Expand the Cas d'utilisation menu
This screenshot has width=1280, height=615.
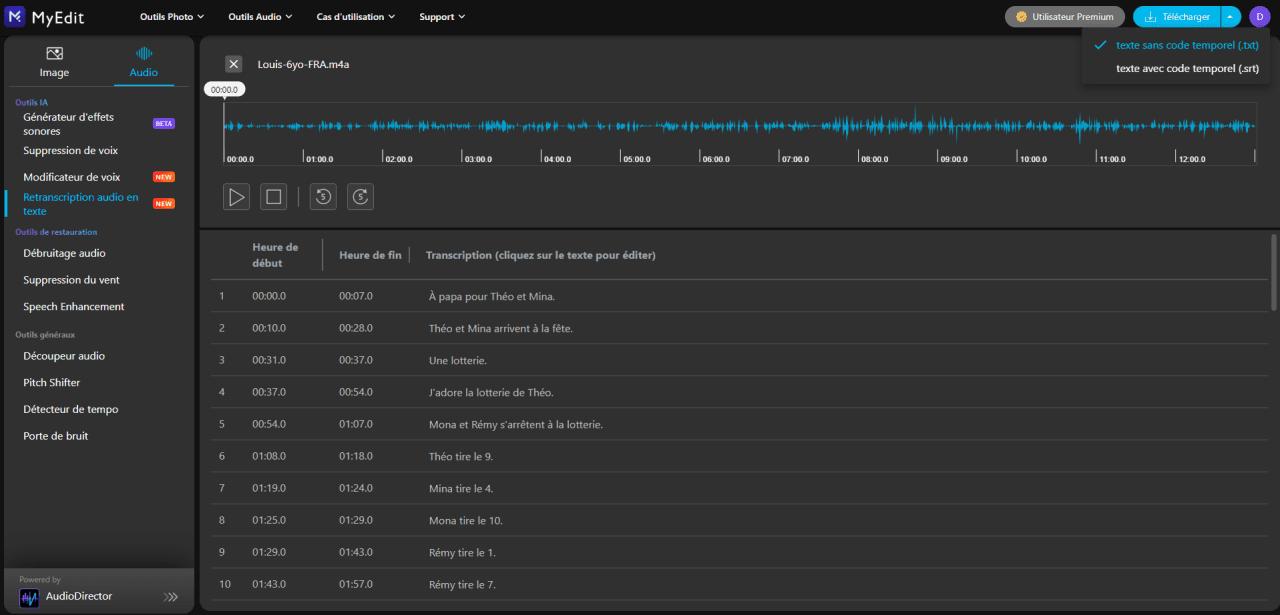tap(356, 17)
